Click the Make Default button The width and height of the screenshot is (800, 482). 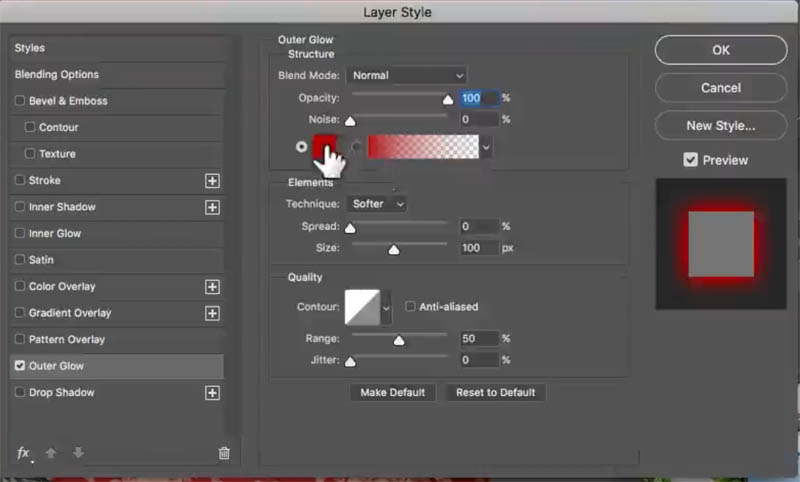[x=393, y=392]
